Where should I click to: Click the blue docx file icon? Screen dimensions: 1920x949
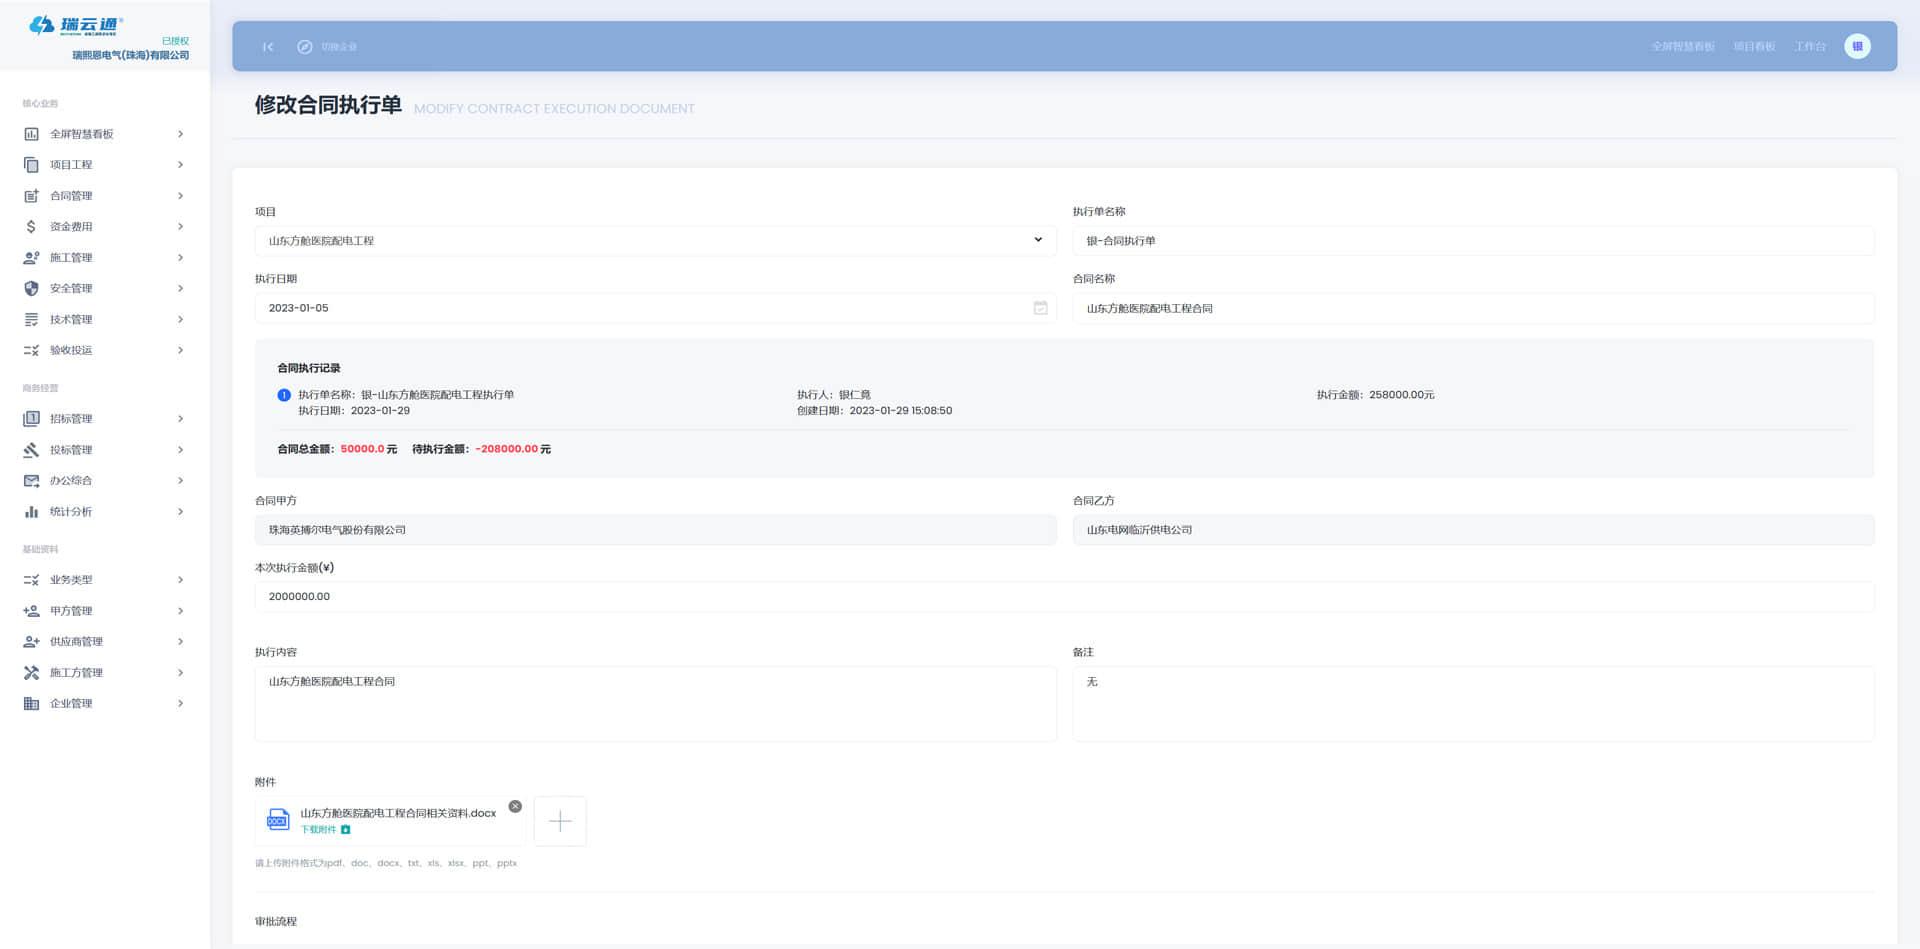pos(278,821)
